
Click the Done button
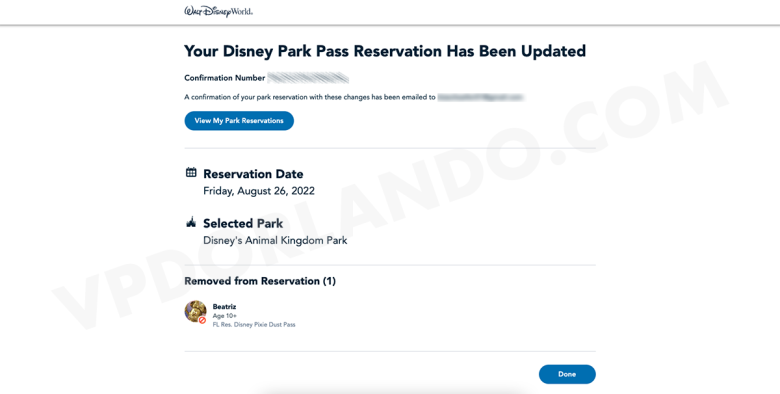coord(567,374)
